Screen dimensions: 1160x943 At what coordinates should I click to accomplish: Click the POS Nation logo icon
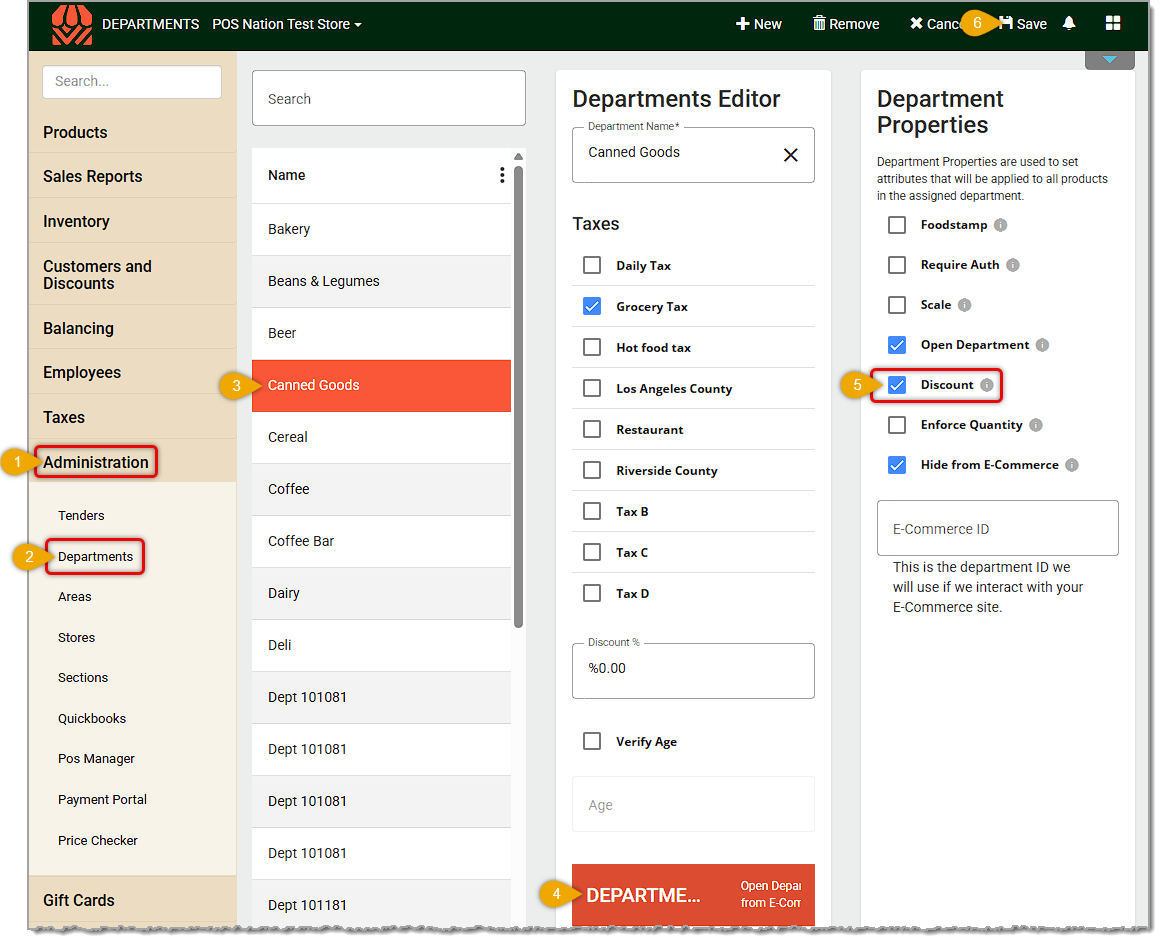pos(72,24)
